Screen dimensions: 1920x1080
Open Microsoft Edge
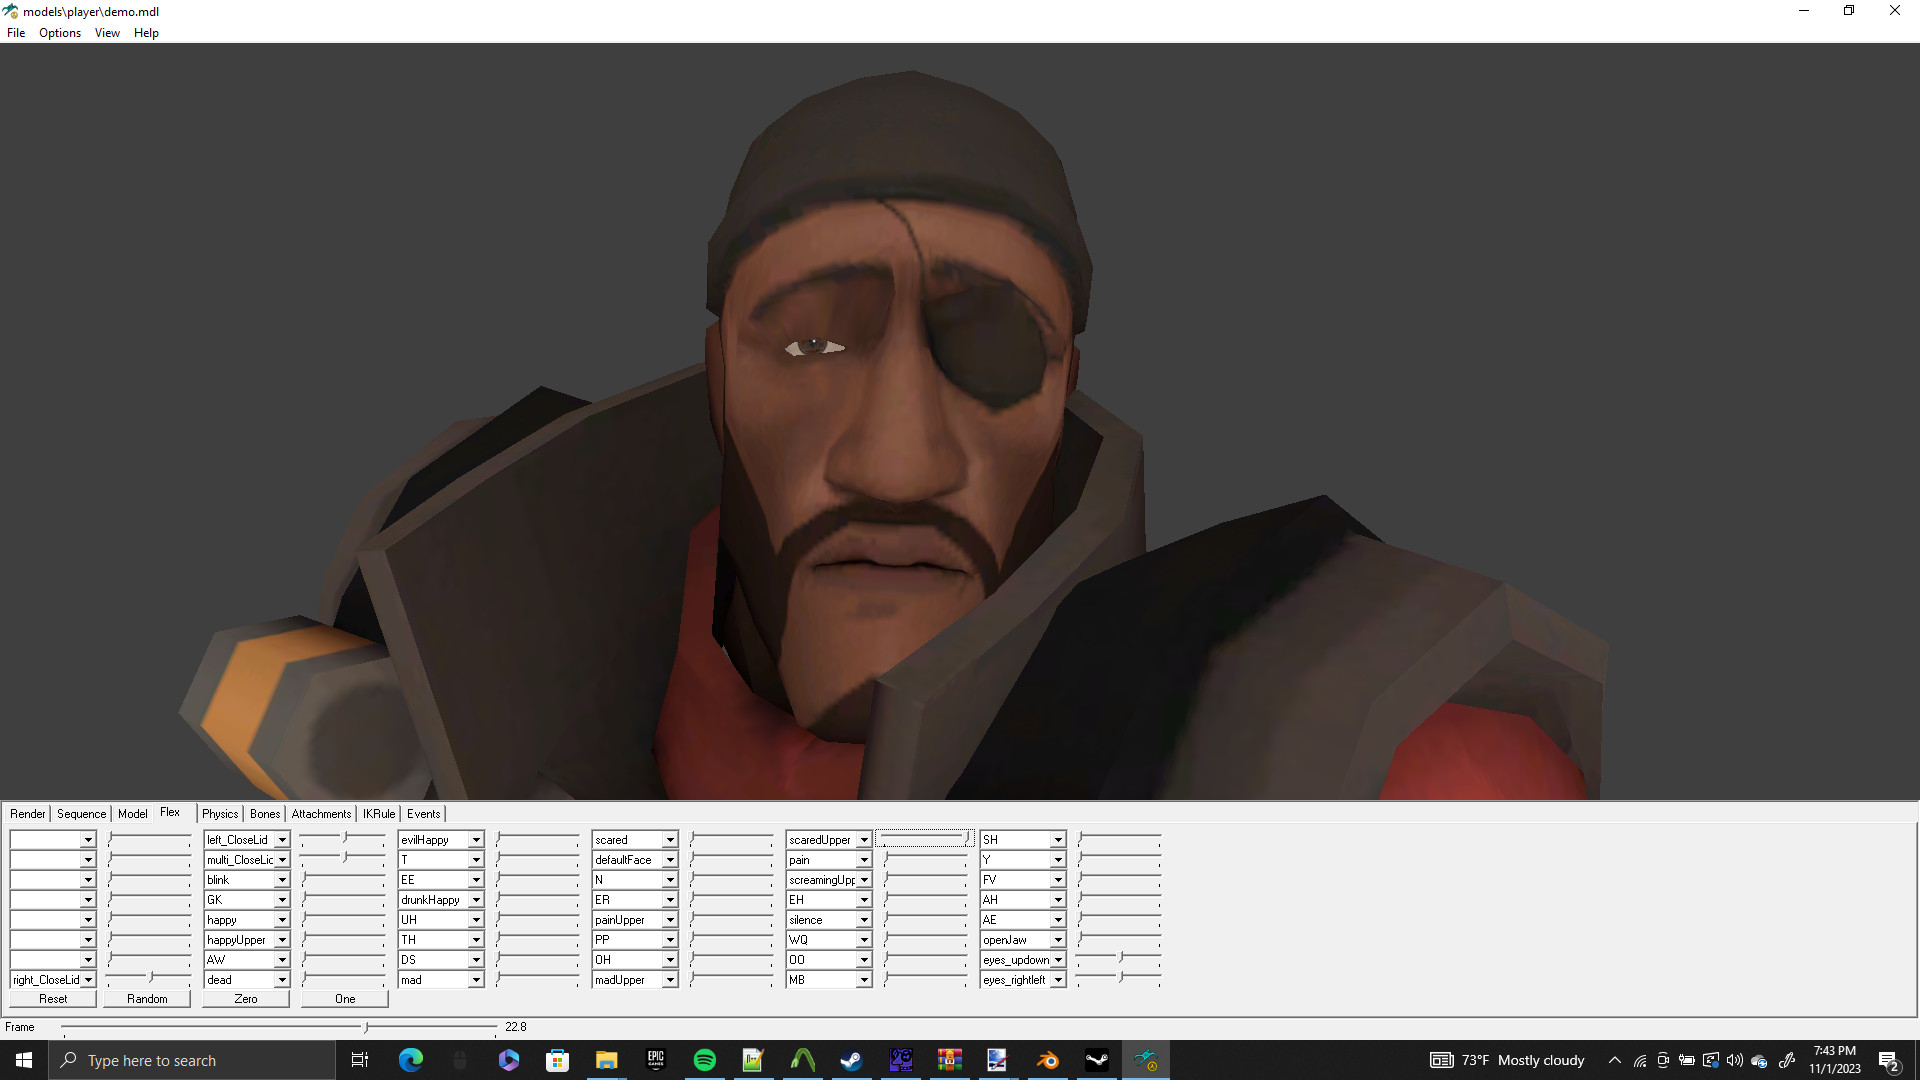(x=410, y=1059)
